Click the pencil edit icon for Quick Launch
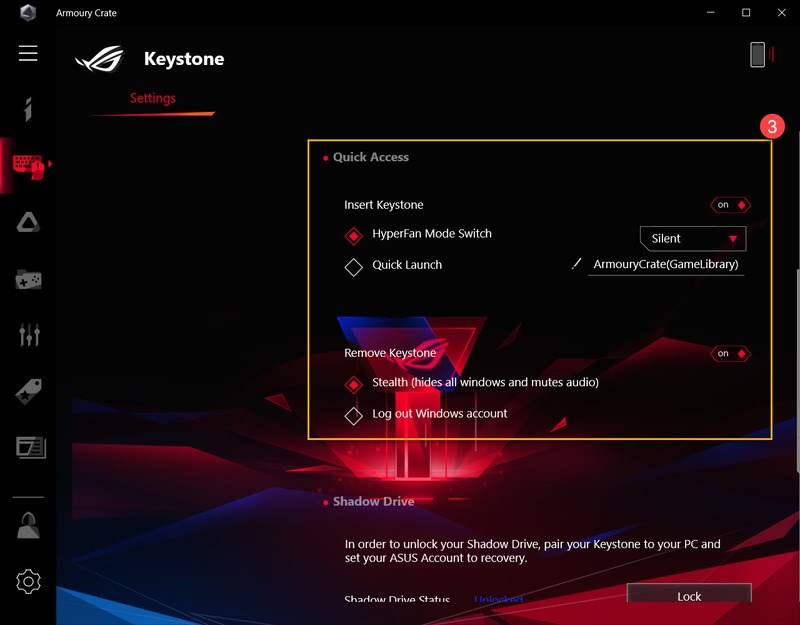 (x=576, y=264)
